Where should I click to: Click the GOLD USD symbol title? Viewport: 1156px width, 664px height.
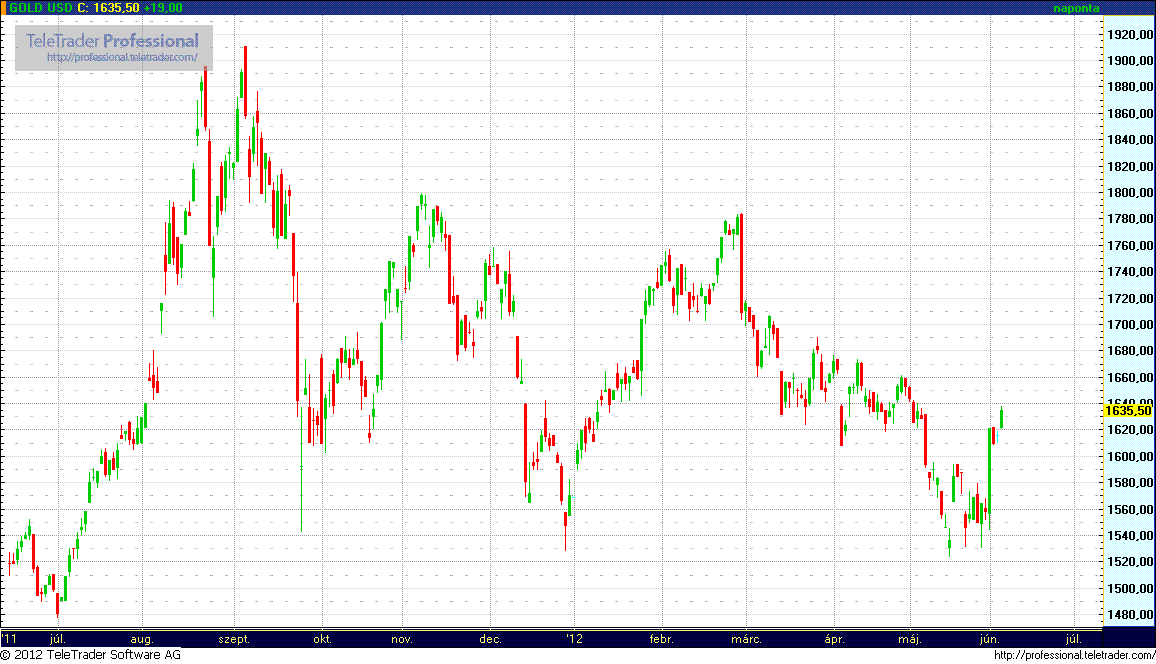click(42, 8)
